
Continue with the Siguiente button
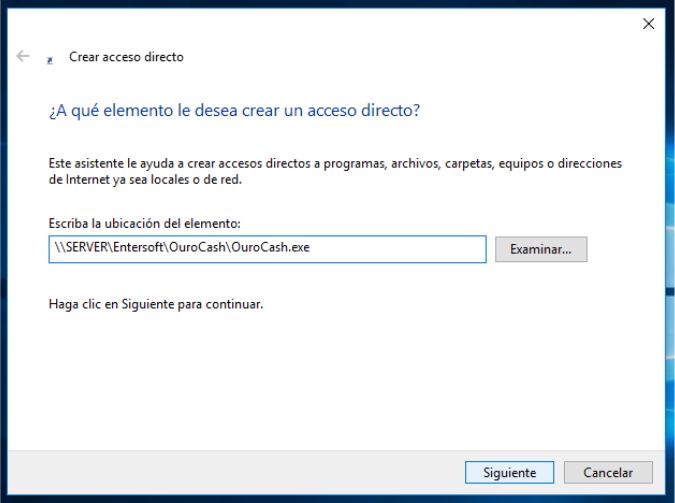pos(509,472)
